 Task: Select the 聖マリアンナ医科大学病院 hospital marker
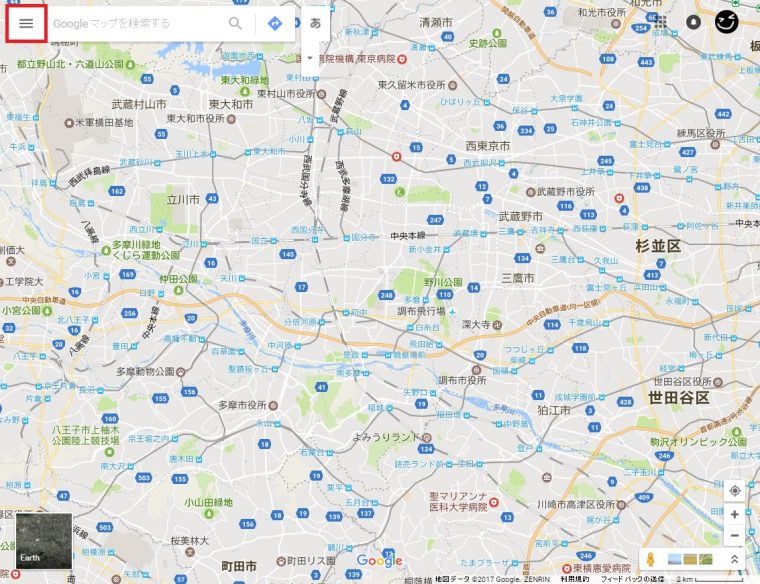(494, 502)
